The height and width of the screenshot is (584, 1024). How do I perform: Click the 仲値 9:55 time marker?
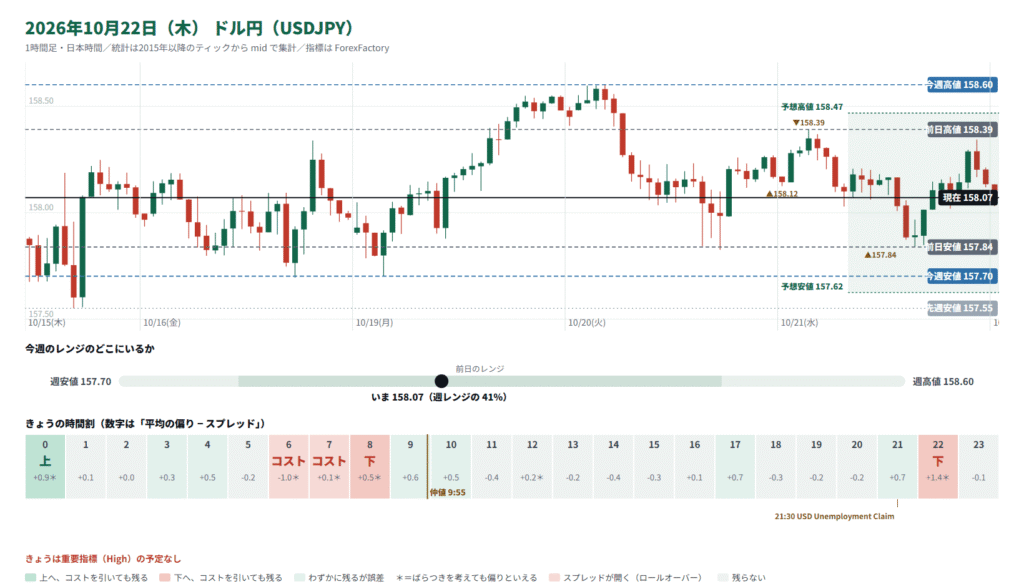coord(447,493)
